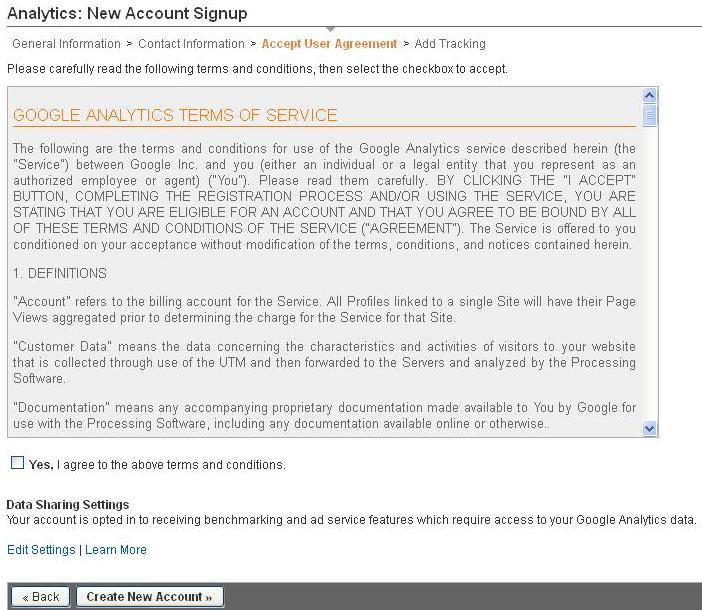The height and width of the screenshot is (610, 702).
Task: Click the terms box scrollbar thumb
Action: 649,115
